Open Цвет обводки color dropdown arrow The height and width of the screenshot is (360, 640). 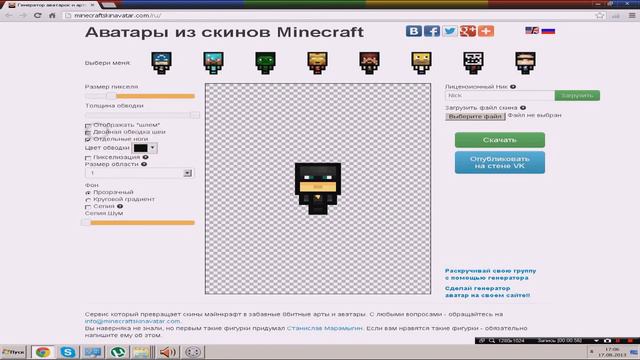(x=153, y=148)
